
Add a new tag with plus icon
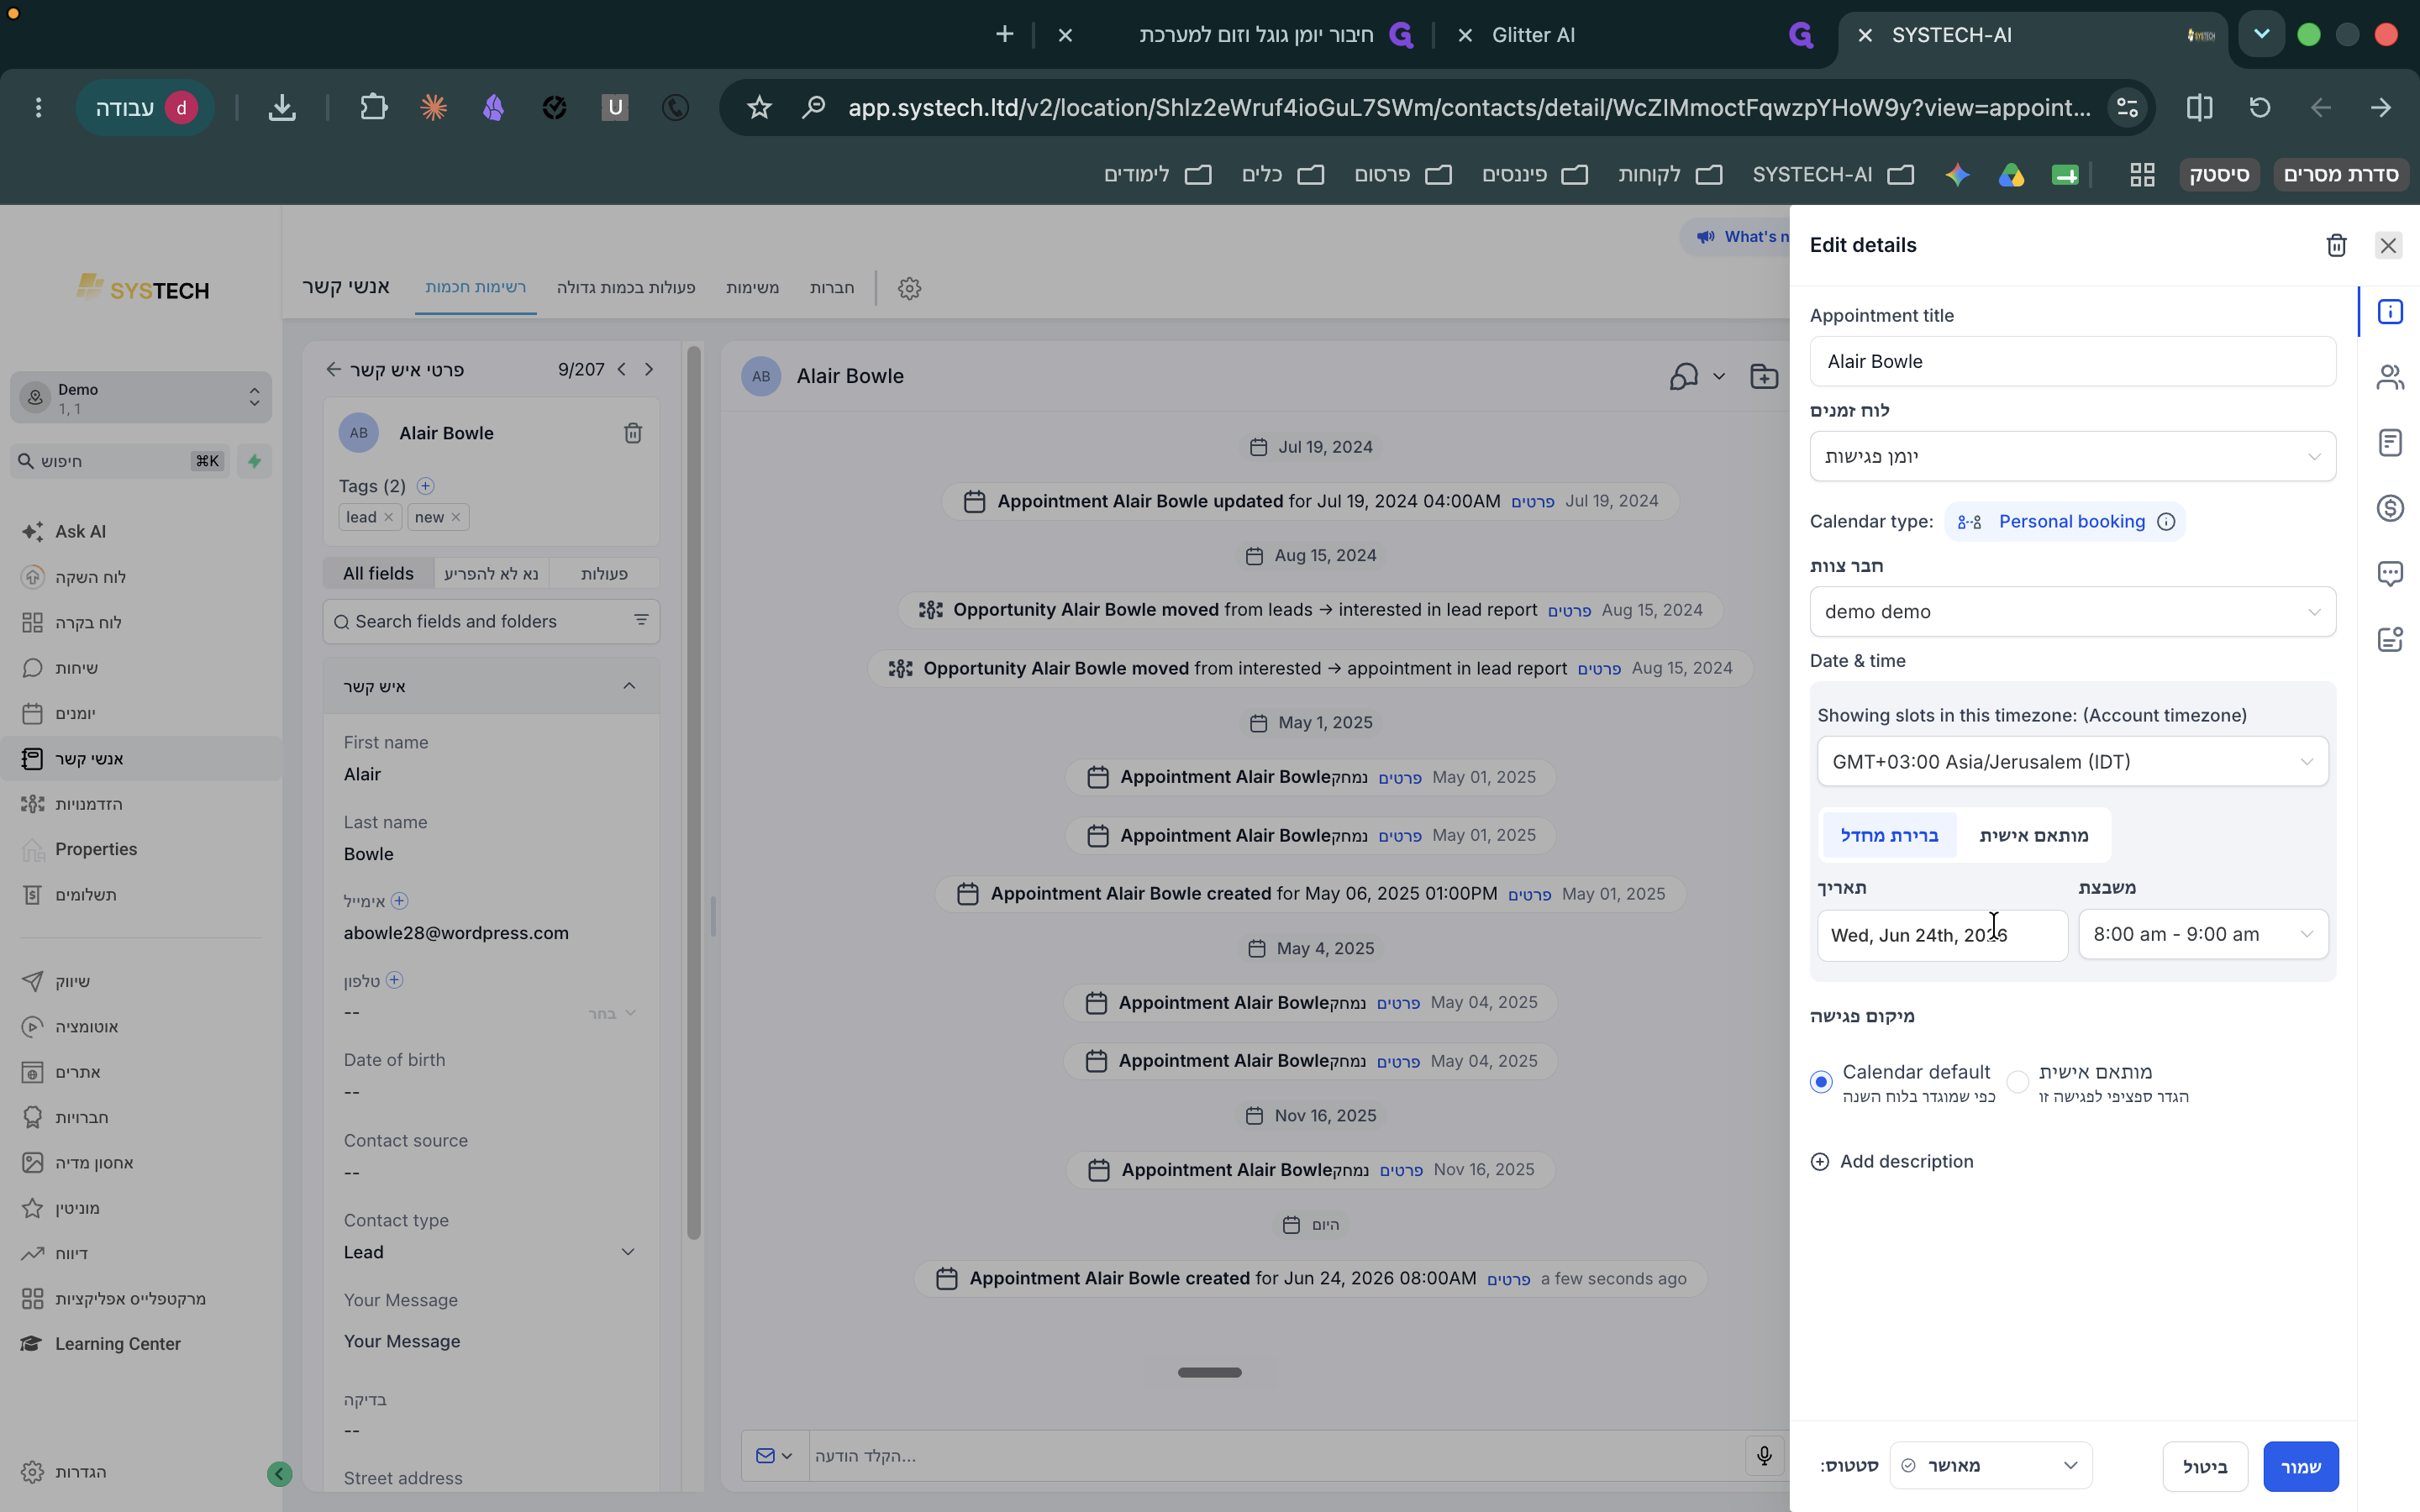[x=425, y=486]
